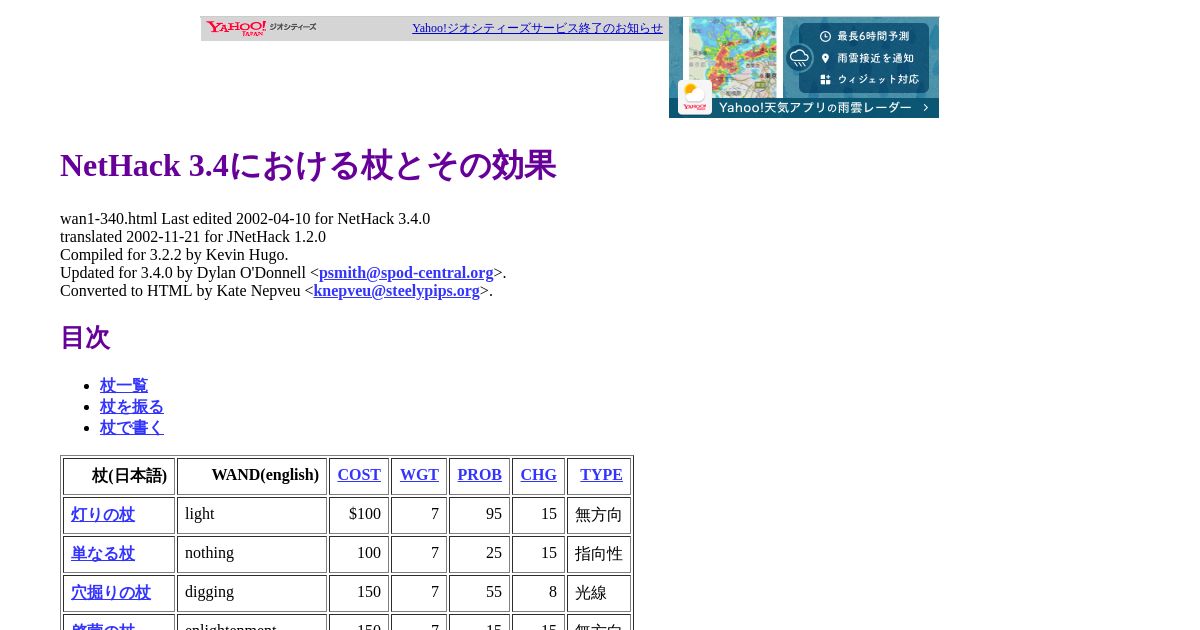Screen dimensions: 1200x630
Task: Open the rain radar map thumbnail in ad
Action: tap(733, 57)
